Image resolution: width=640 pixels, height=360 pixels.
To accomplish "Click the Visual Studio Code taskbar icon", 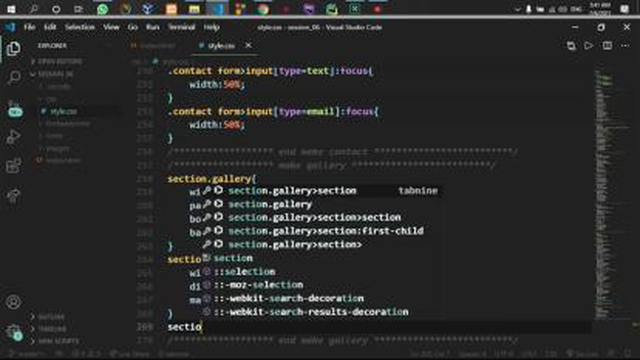I will click(217, 9).
